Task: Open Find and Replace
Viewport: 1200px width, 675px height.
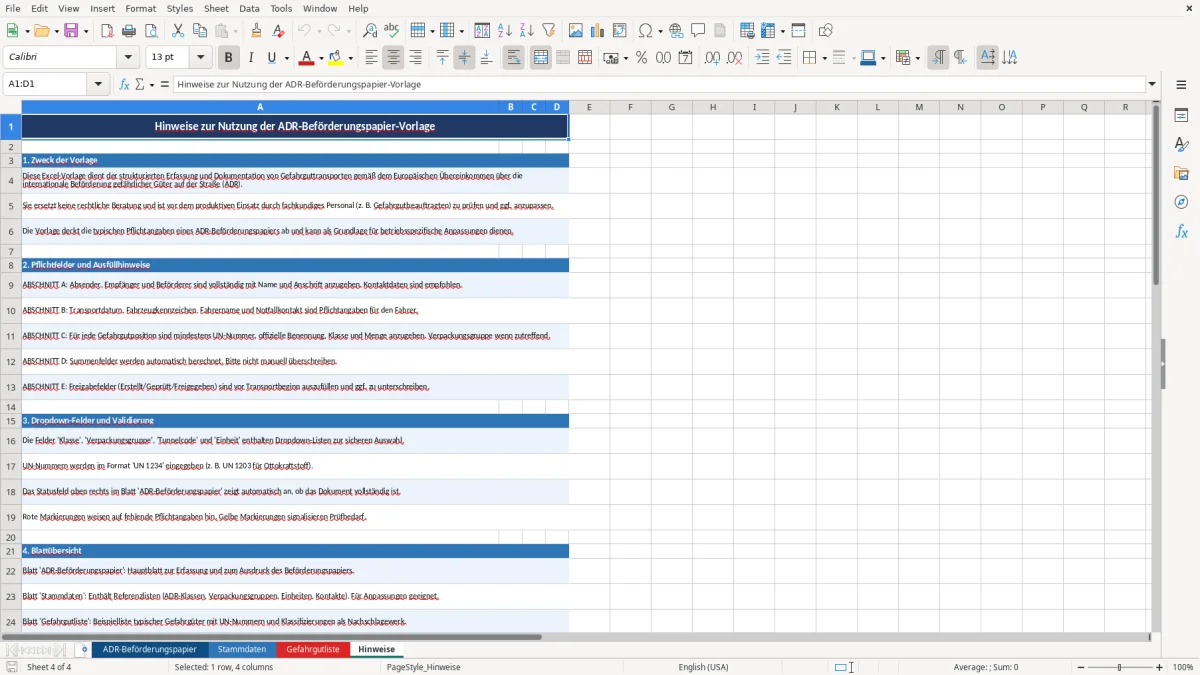Action: point(369,31)
